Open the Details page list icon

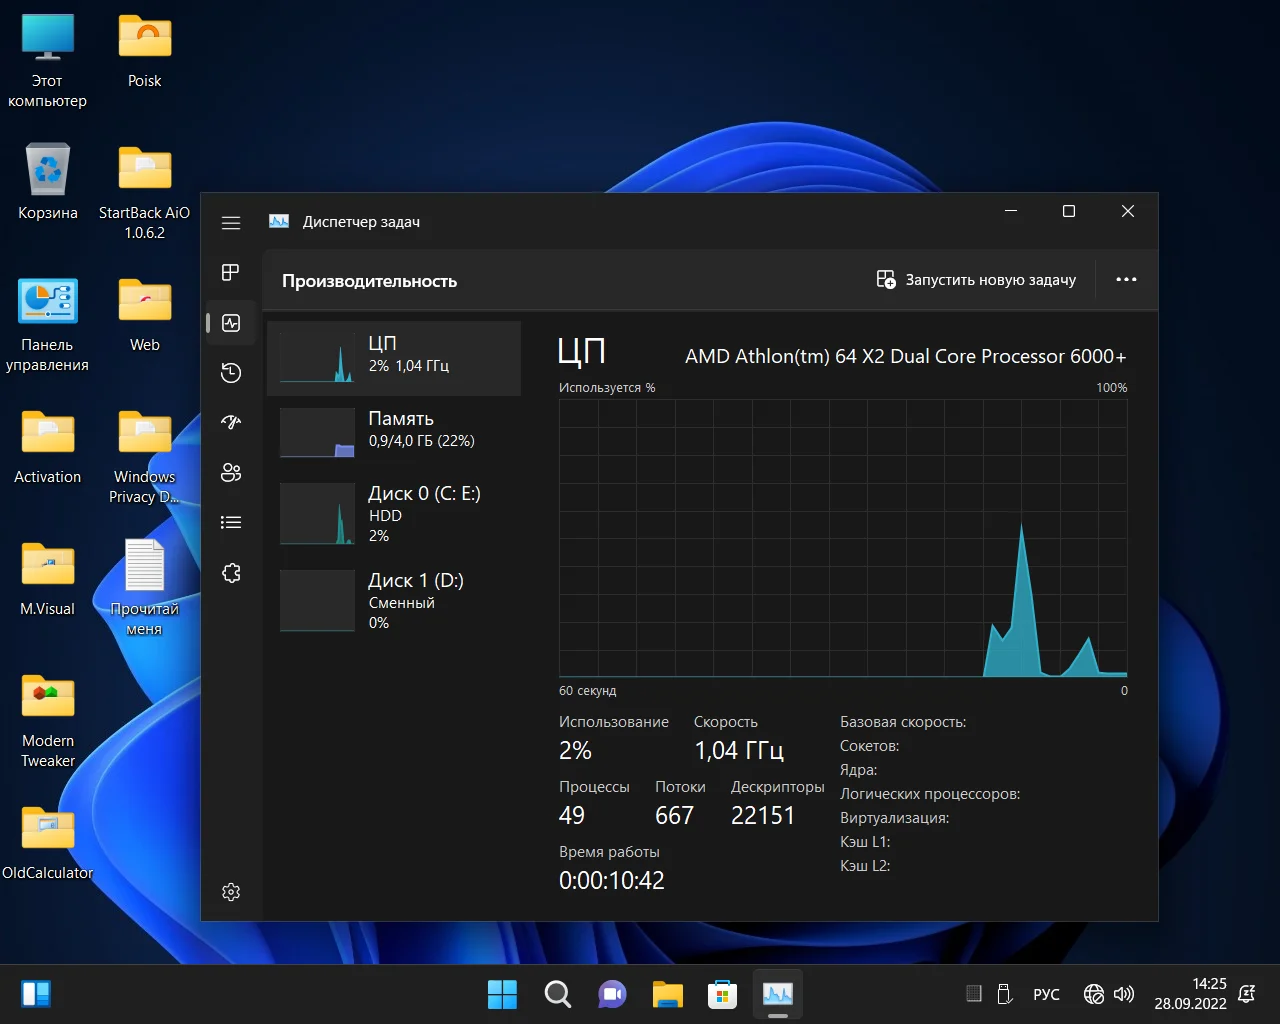point(231,522)
